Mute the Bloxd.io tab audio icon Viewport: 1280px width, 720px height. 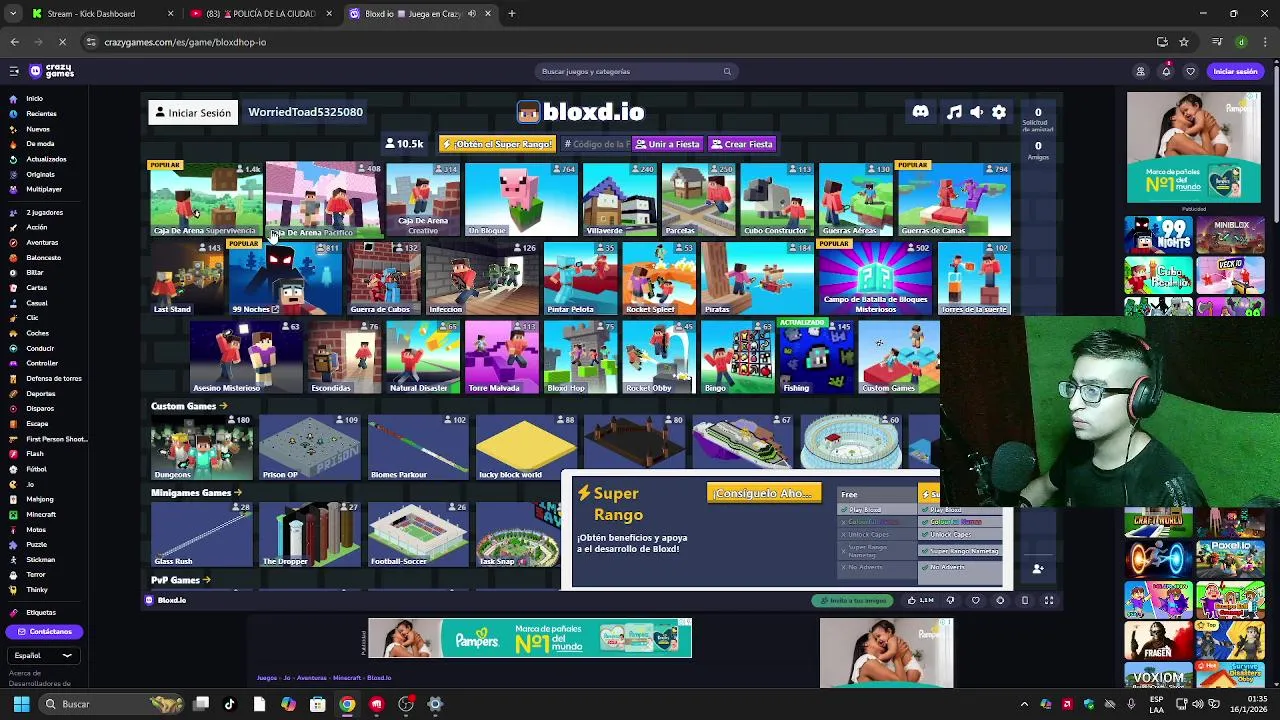tap(472, 13)
